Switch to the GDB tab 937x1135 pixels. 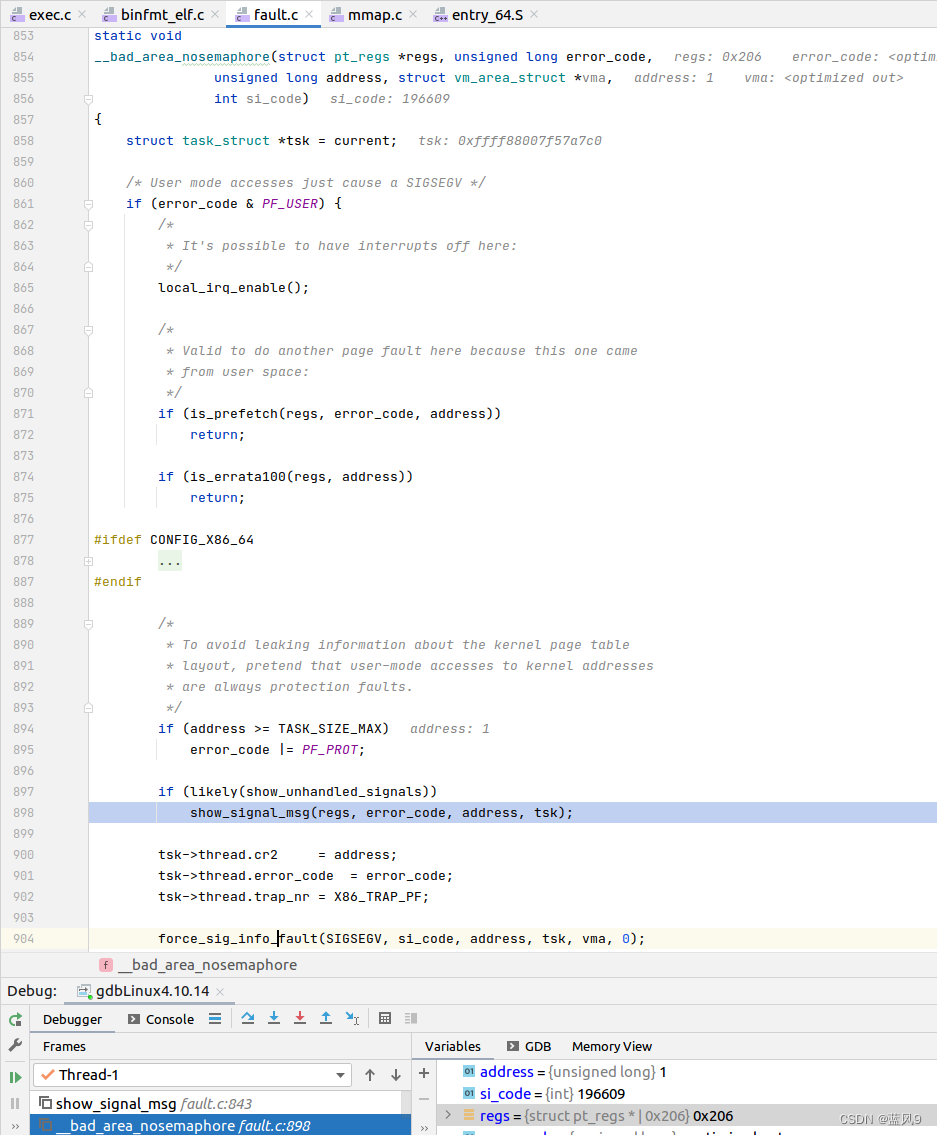tap(529, 1047)
